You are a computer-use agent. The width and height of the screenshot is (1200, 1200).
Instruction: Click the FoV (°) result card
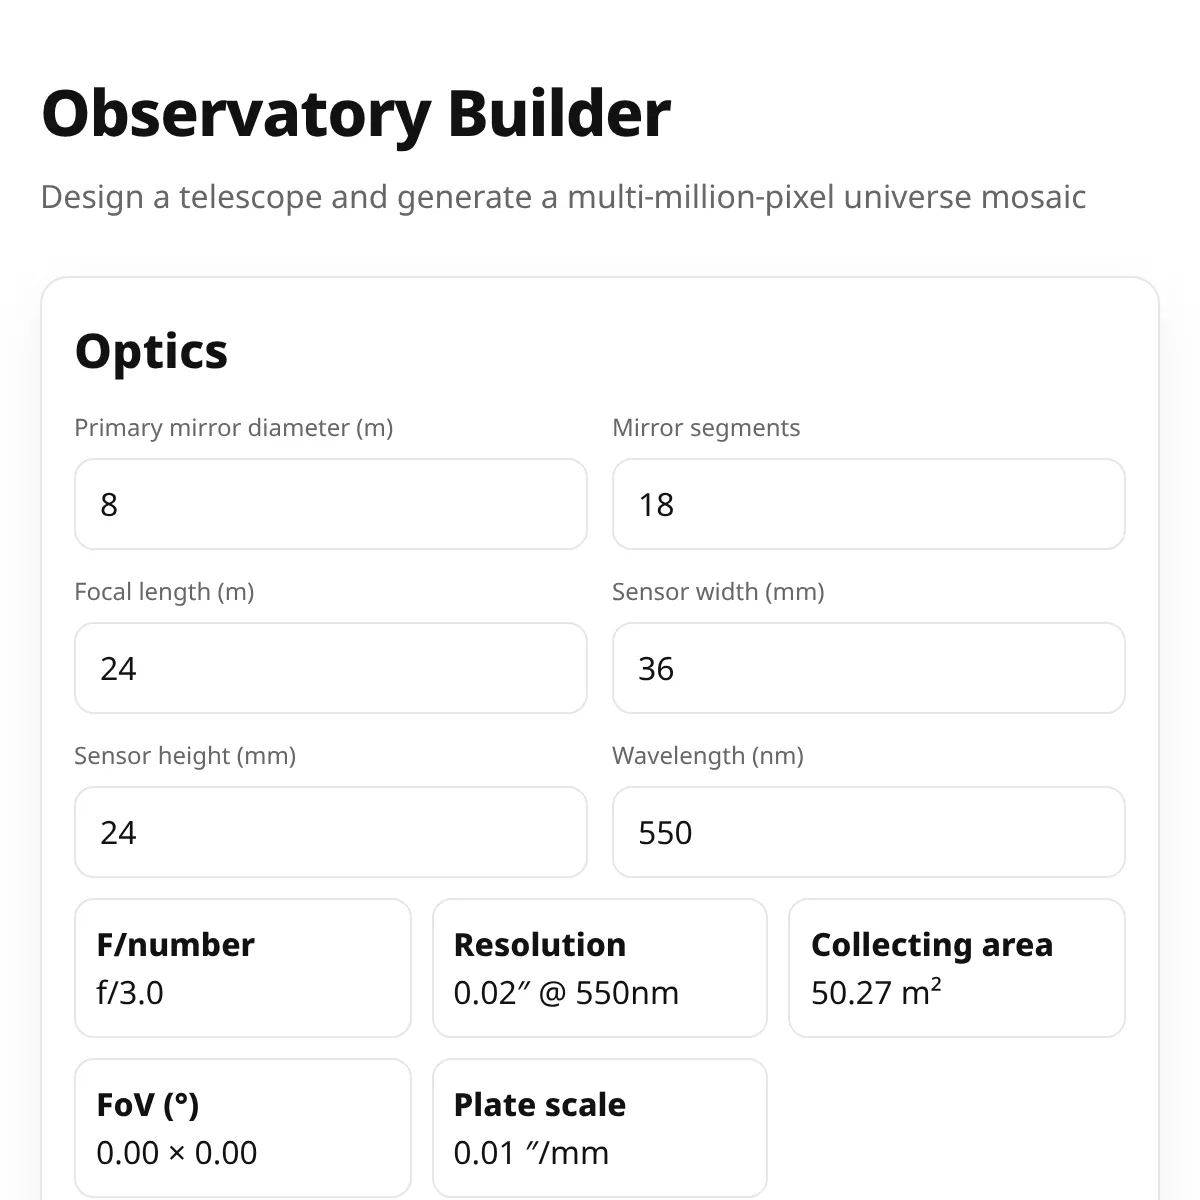(x=243, y=1128)
